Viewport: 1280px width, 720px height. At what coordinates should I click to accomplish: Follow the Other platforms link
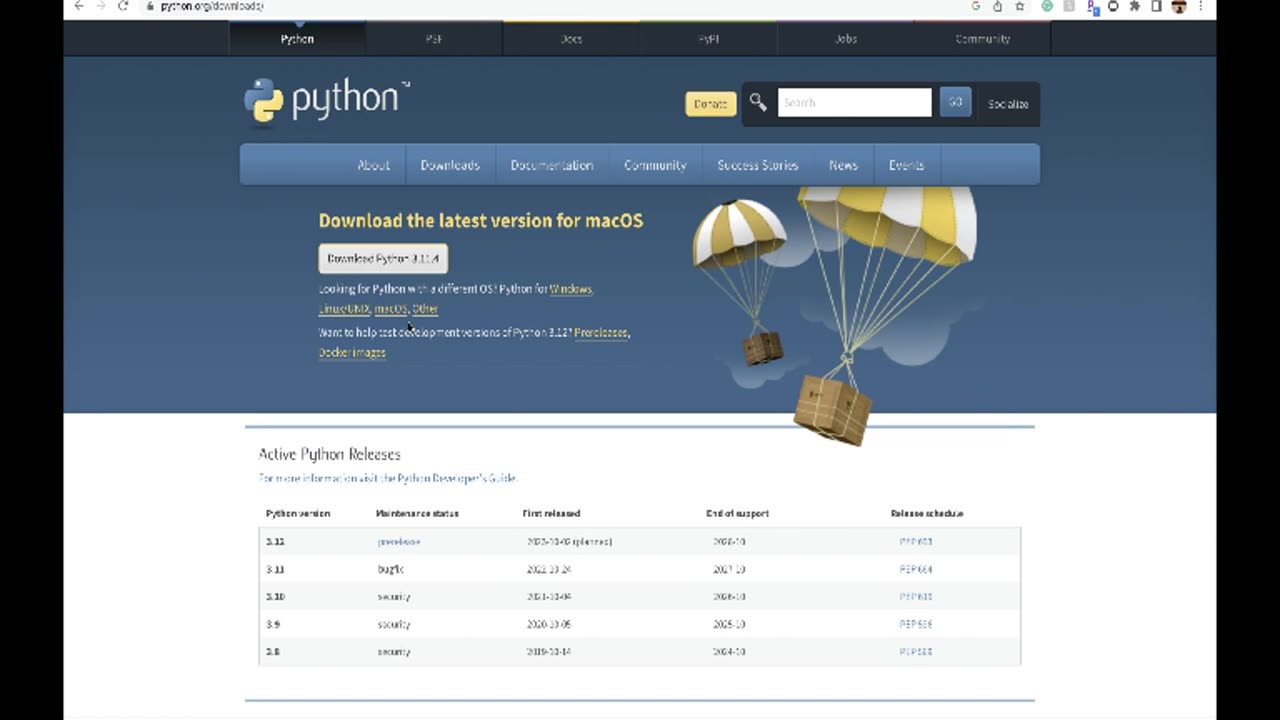[x=425, y=309]
